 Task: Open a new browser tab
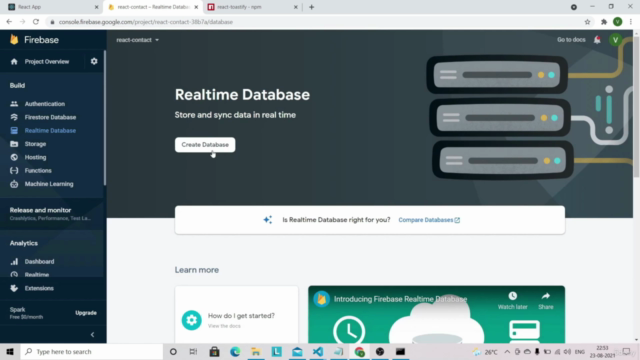pyautogui.click(x=311, y=7)
